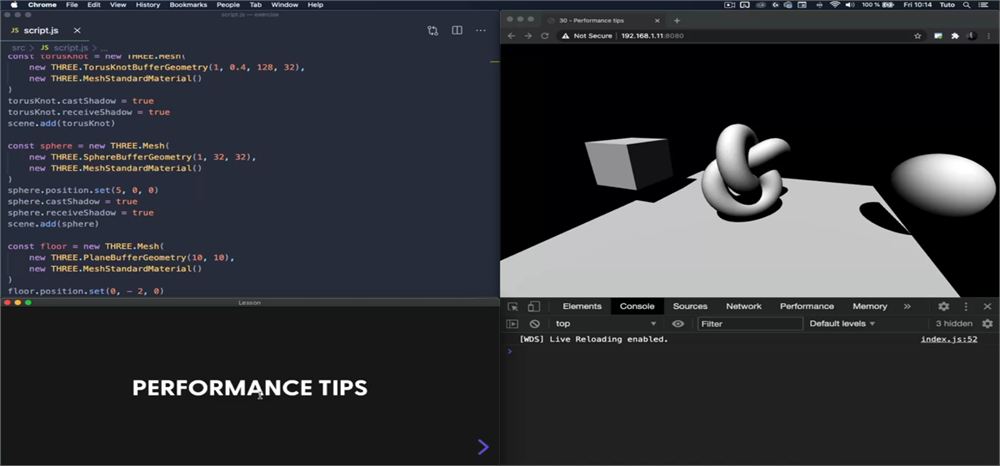Click the VS Code source control compare icon
Viewport: 1000px width, 466px height.
(x=433, y=31)
